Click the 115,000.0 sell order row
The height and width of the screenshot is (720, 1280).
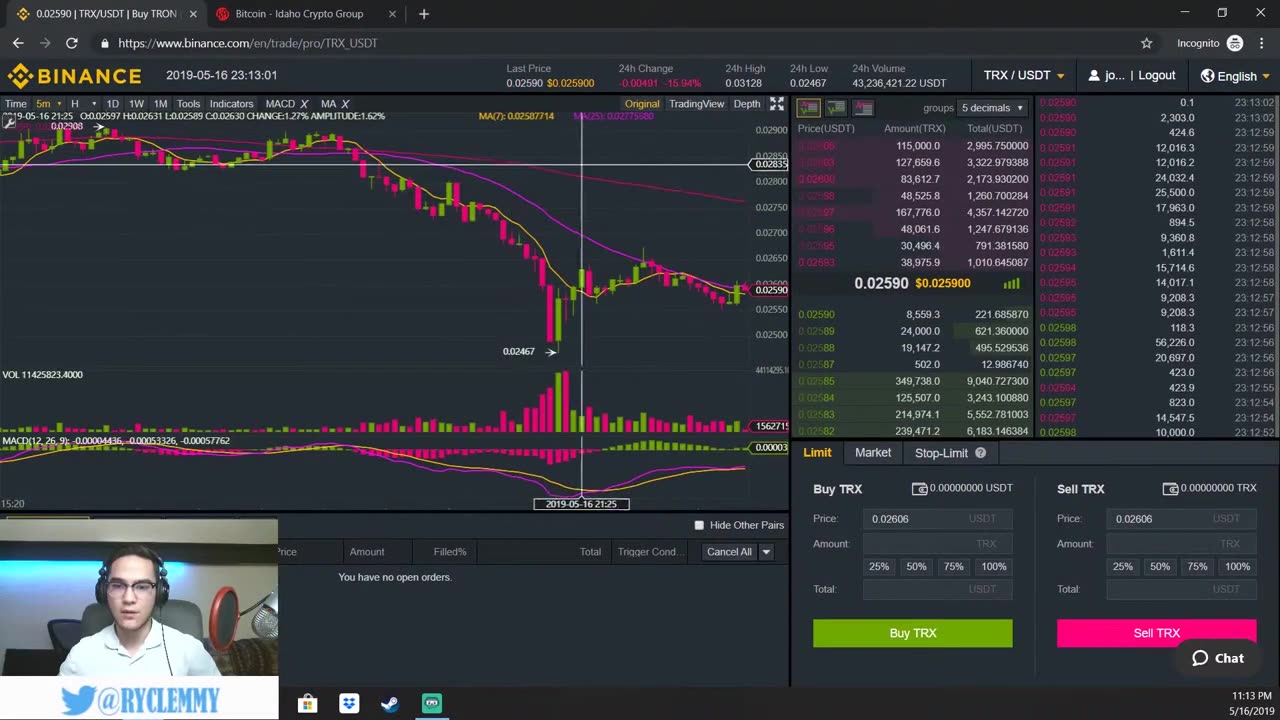click(x=913, y=146)
